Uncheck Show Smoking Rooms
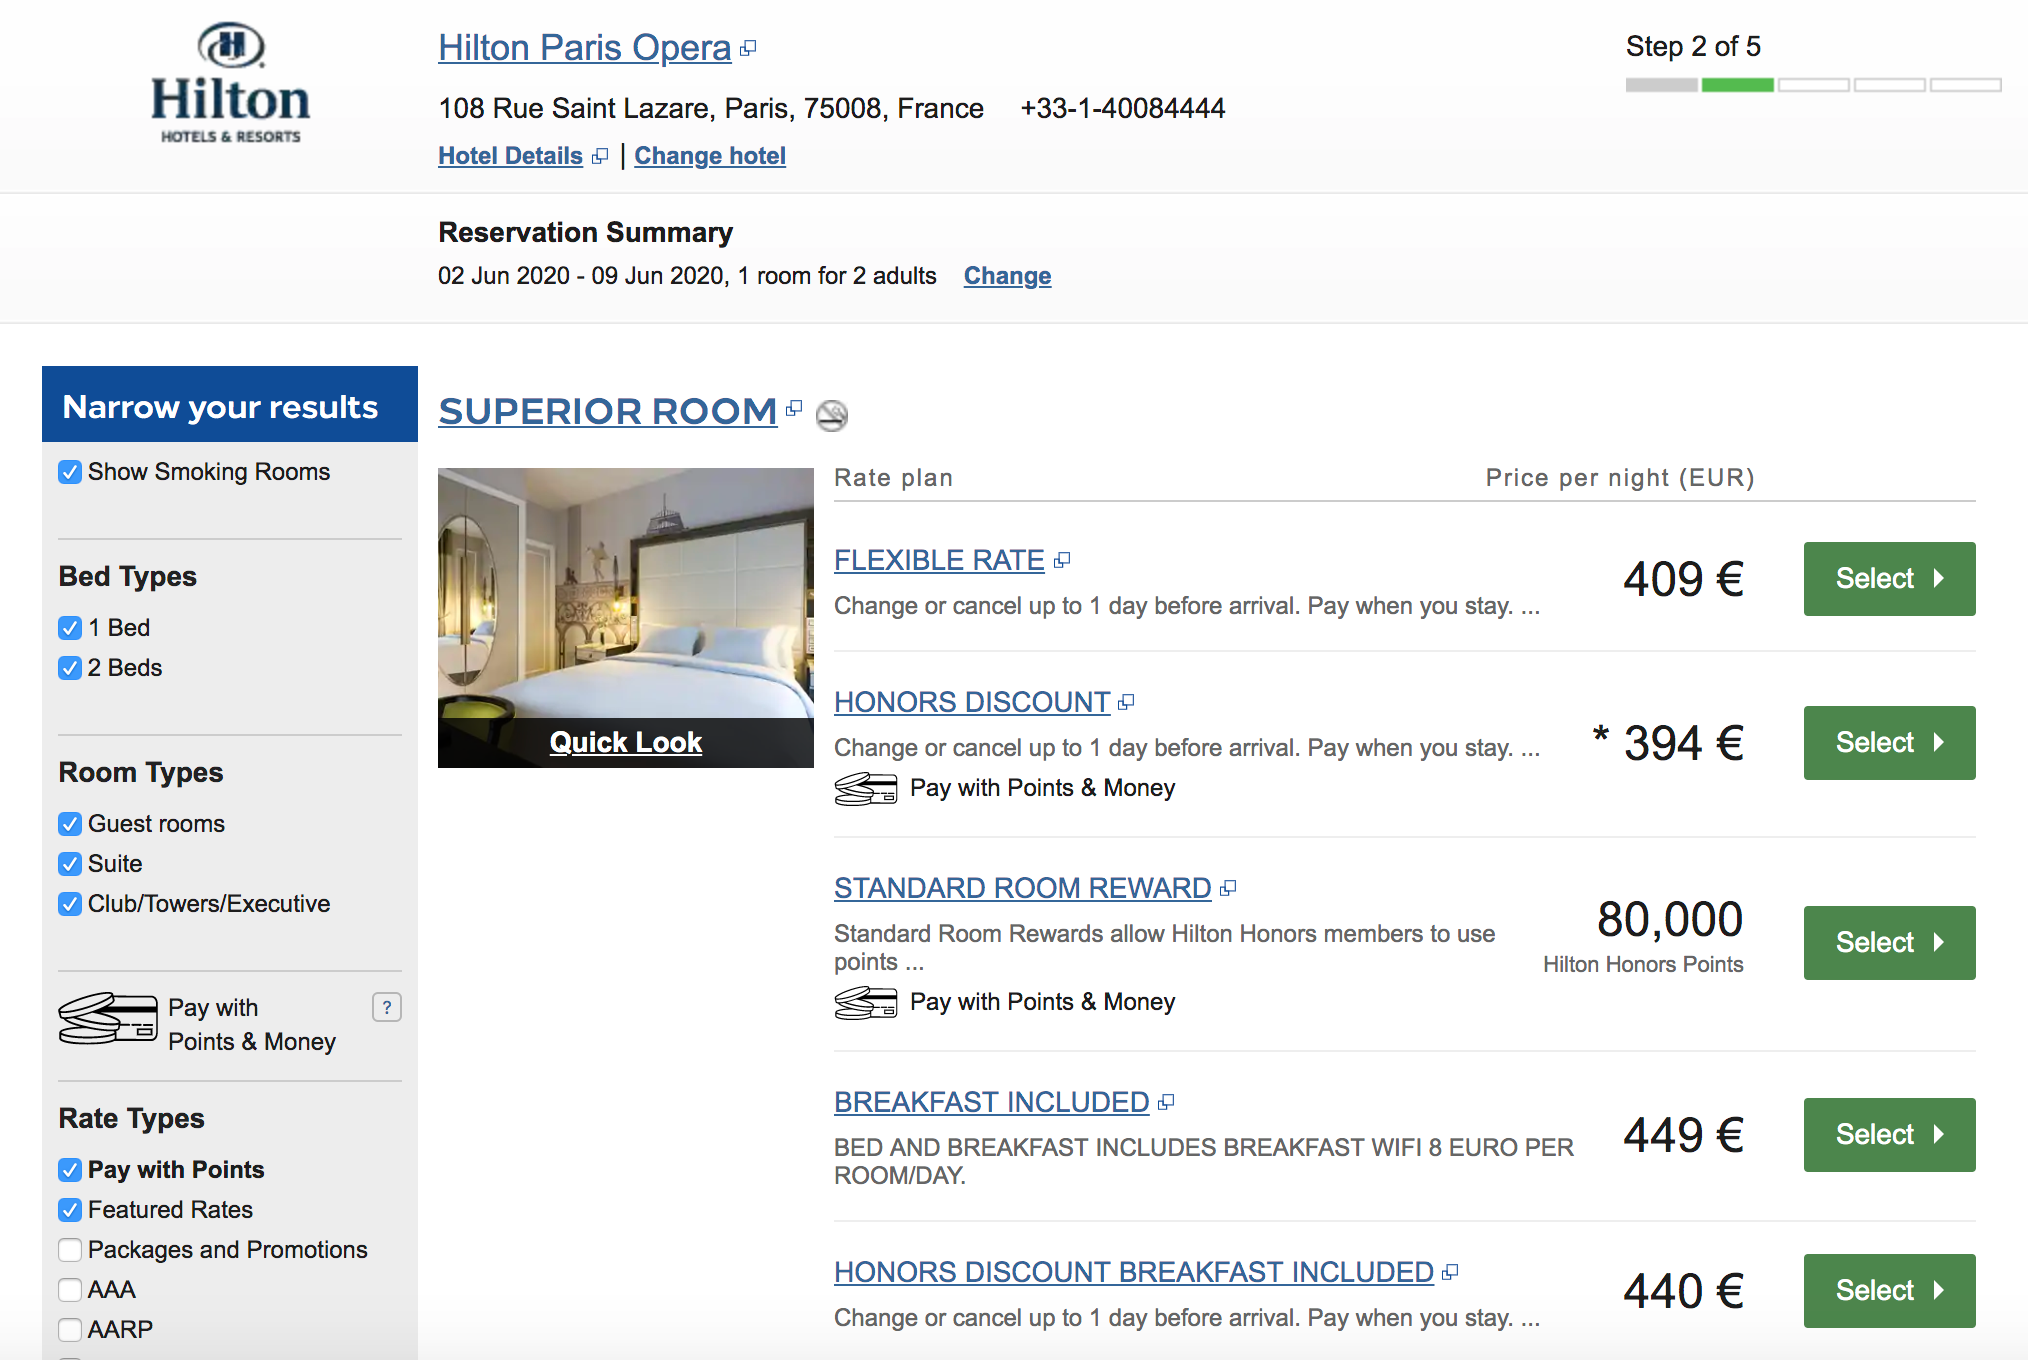Screen dimensions: 2028x1360 click(x=70, y=472)
